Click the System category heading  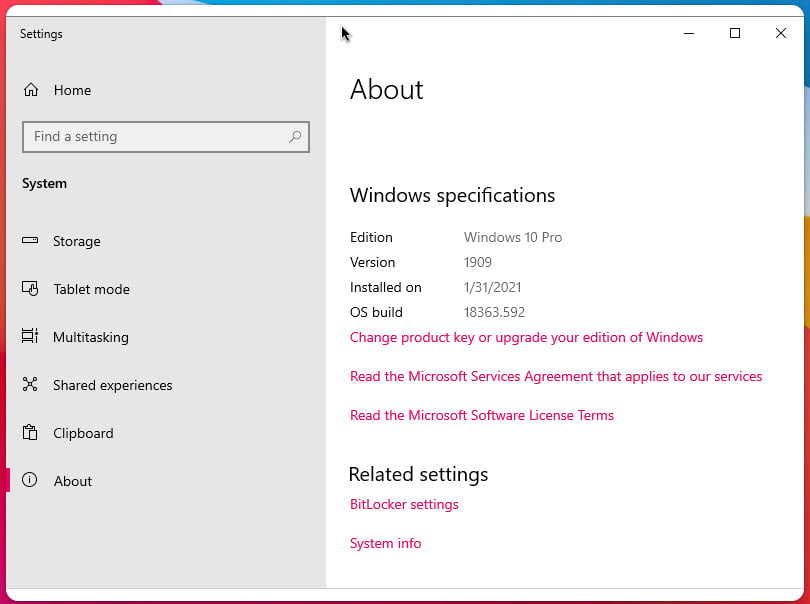(44, 183)
